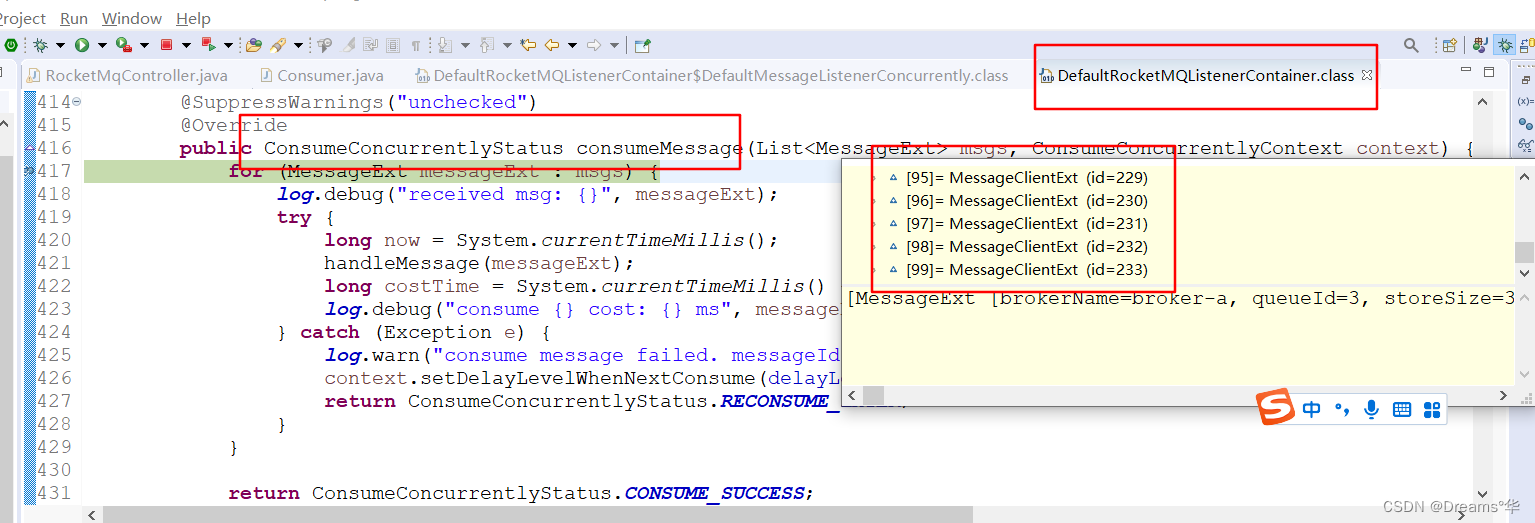
Task: Click the magnifier Quick Access search icon
Action: pyautogui.click(x=1411, y=45)
